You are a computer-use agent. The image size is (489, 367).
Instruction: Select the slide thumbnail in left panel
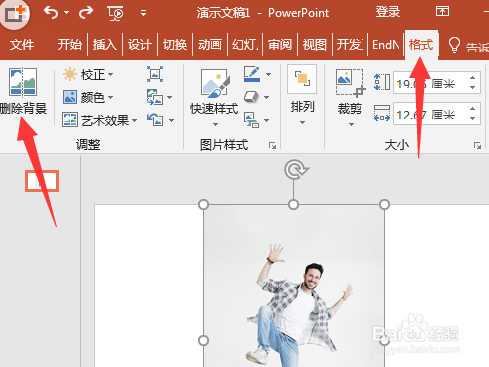[x=42, y=181]
